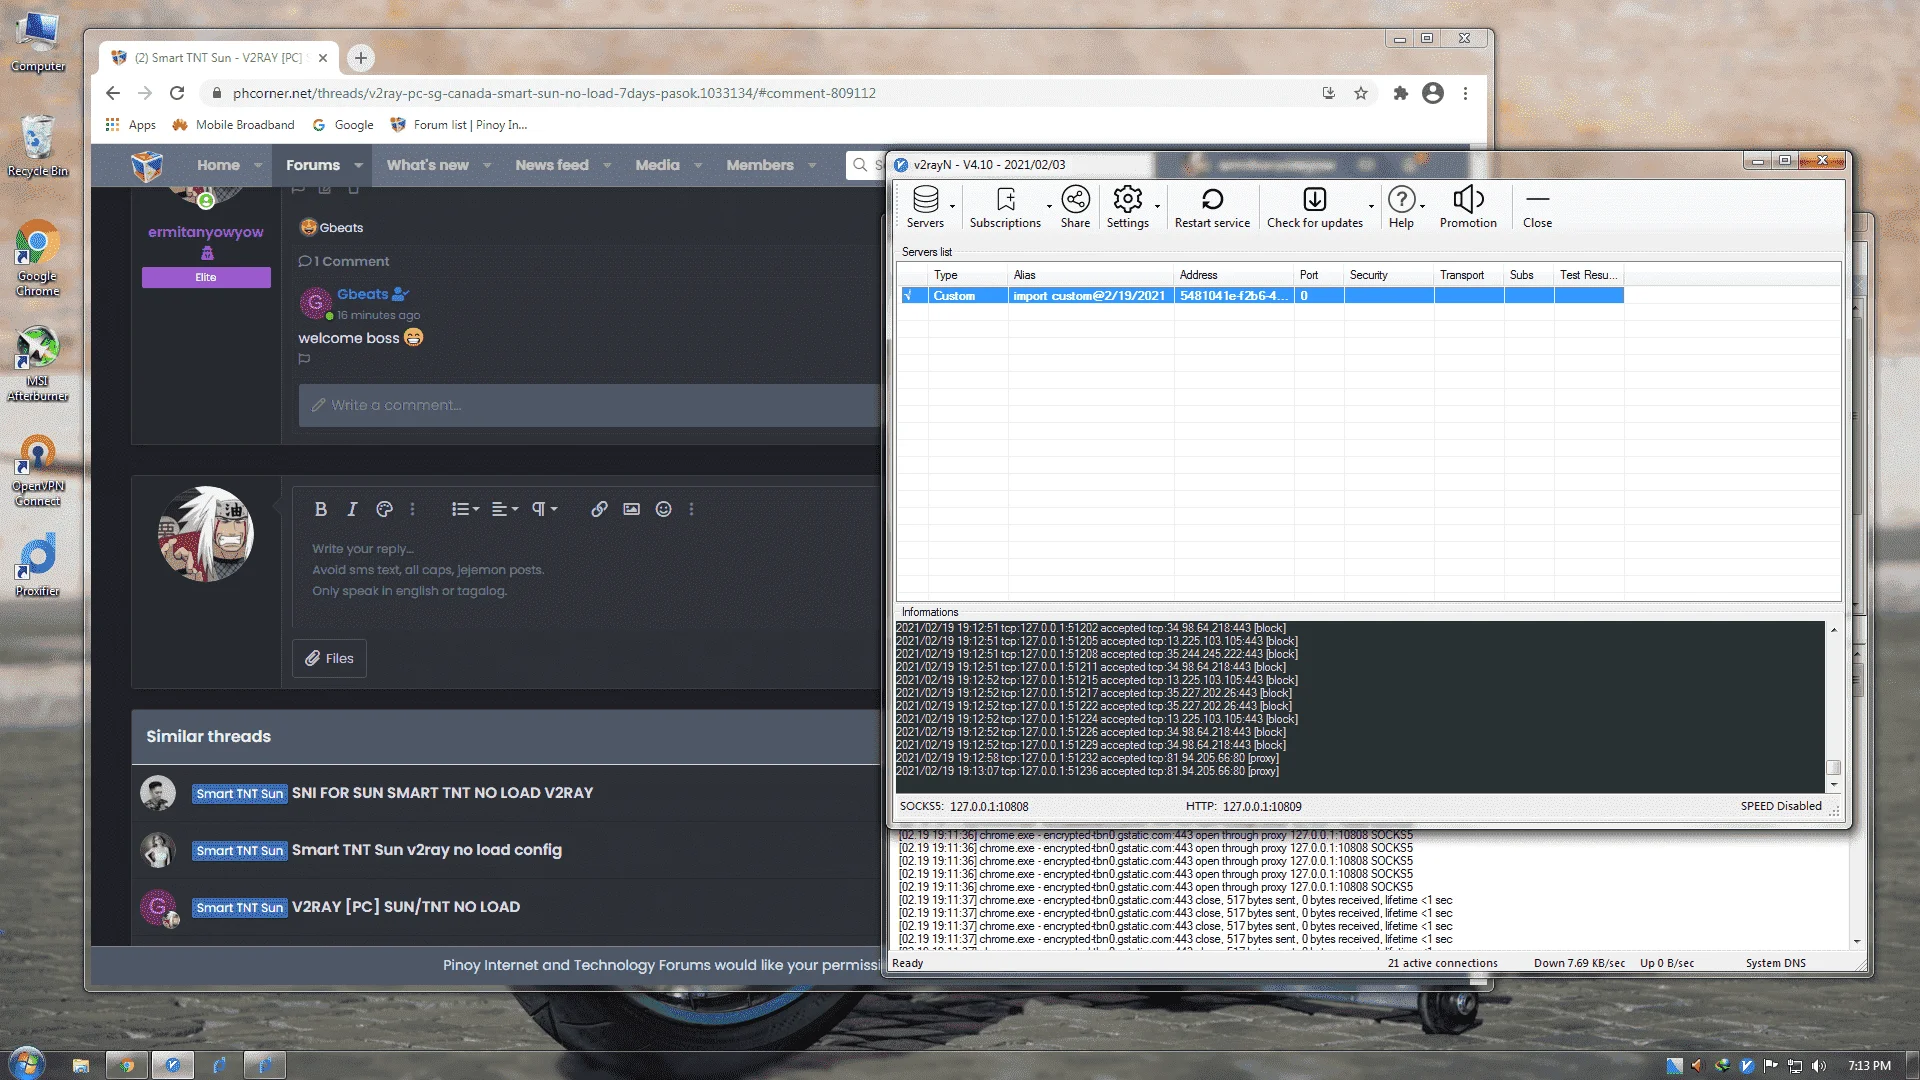Open the Windows Start button
Viewport: 1920px width, 1080px height.
(x=27, y=1063)
